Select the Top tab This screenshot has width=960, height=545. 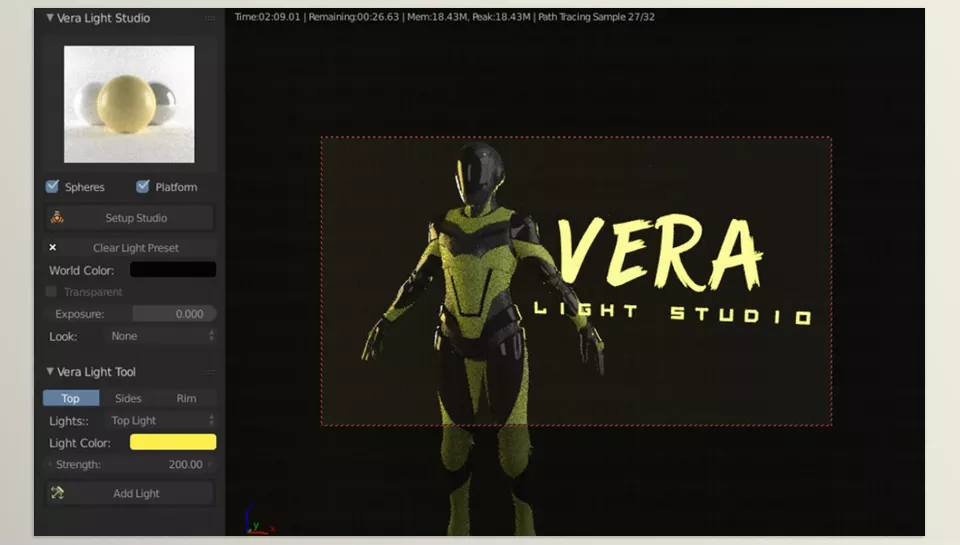[71, 398]
